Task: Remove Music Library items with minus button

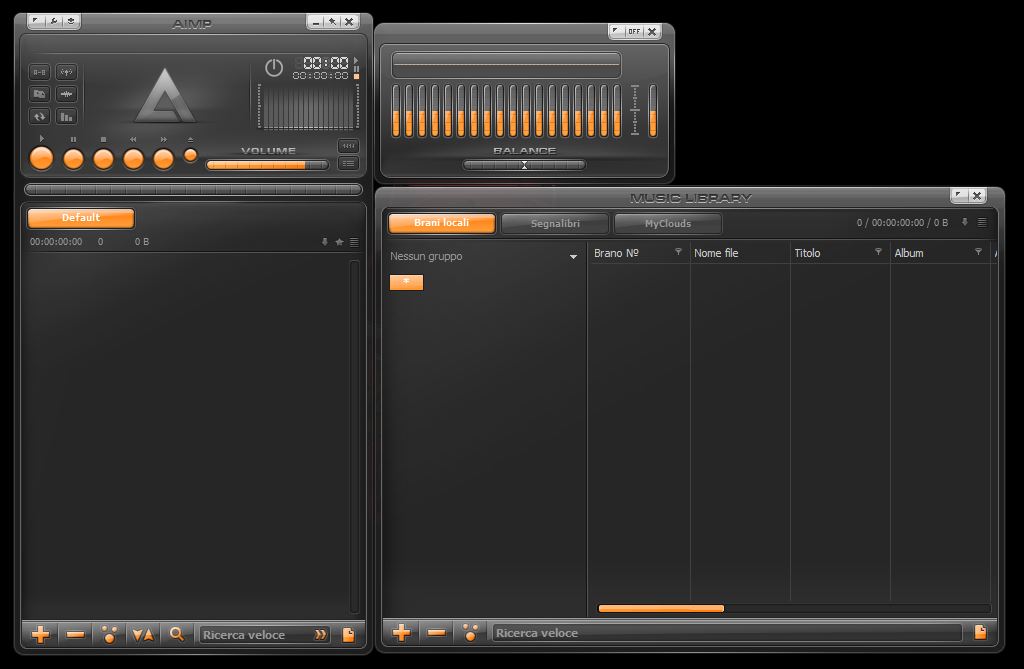Action: click(436, 632)
